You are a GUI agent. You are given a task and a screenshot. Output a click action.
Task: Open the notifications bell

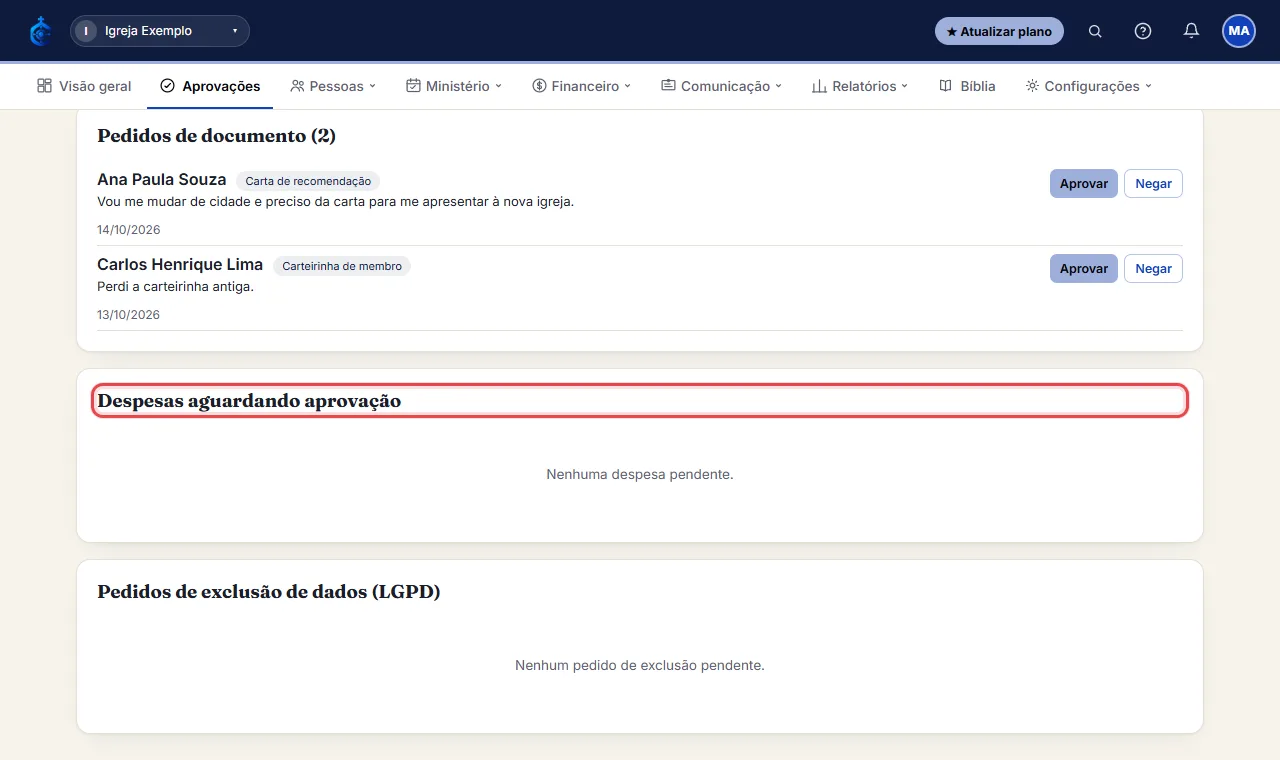1191,31
